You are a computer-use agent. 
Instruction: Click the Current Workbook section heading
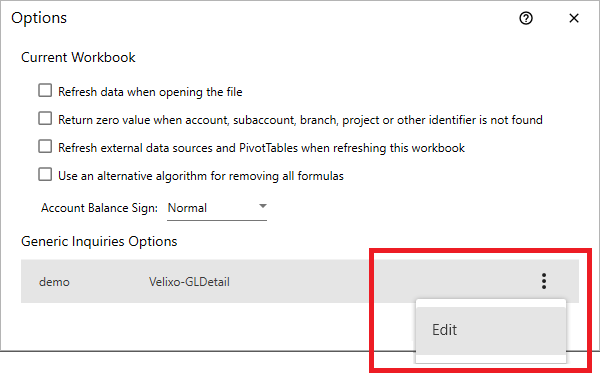[78, 57]
